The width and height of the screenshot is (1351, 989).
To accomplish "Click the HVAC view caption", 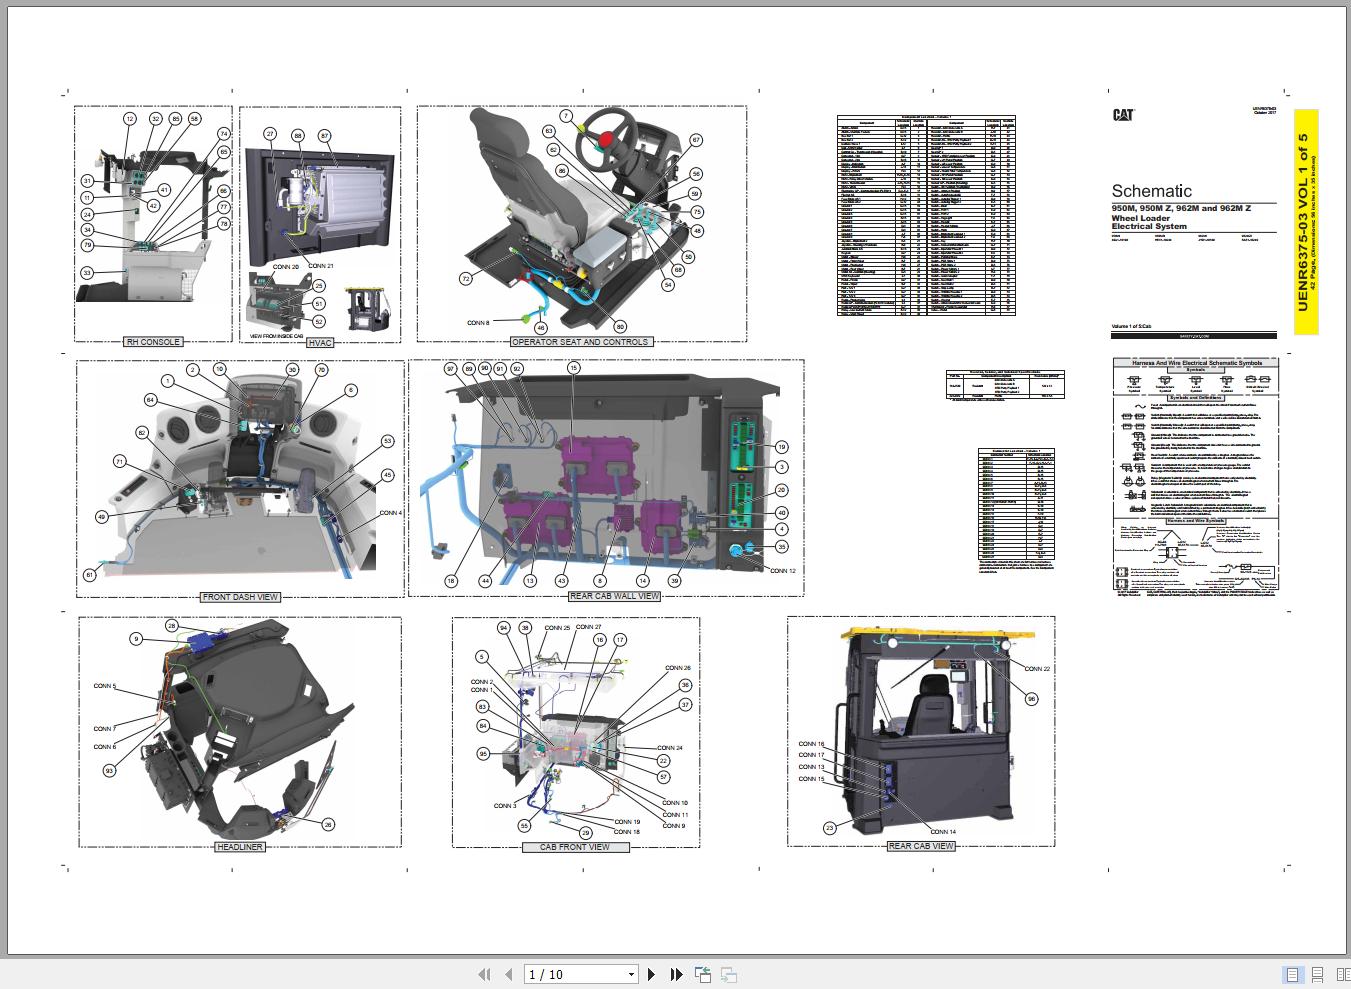I will click(318, 342).
